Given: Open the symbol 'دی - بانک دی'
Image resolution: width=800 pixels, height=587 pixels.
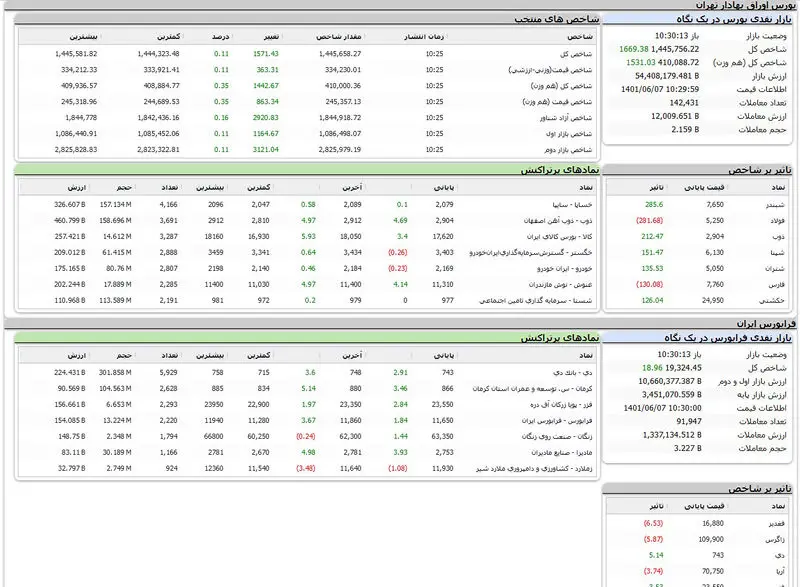Looking at the screenshot, I should click(x=572, y=373).
